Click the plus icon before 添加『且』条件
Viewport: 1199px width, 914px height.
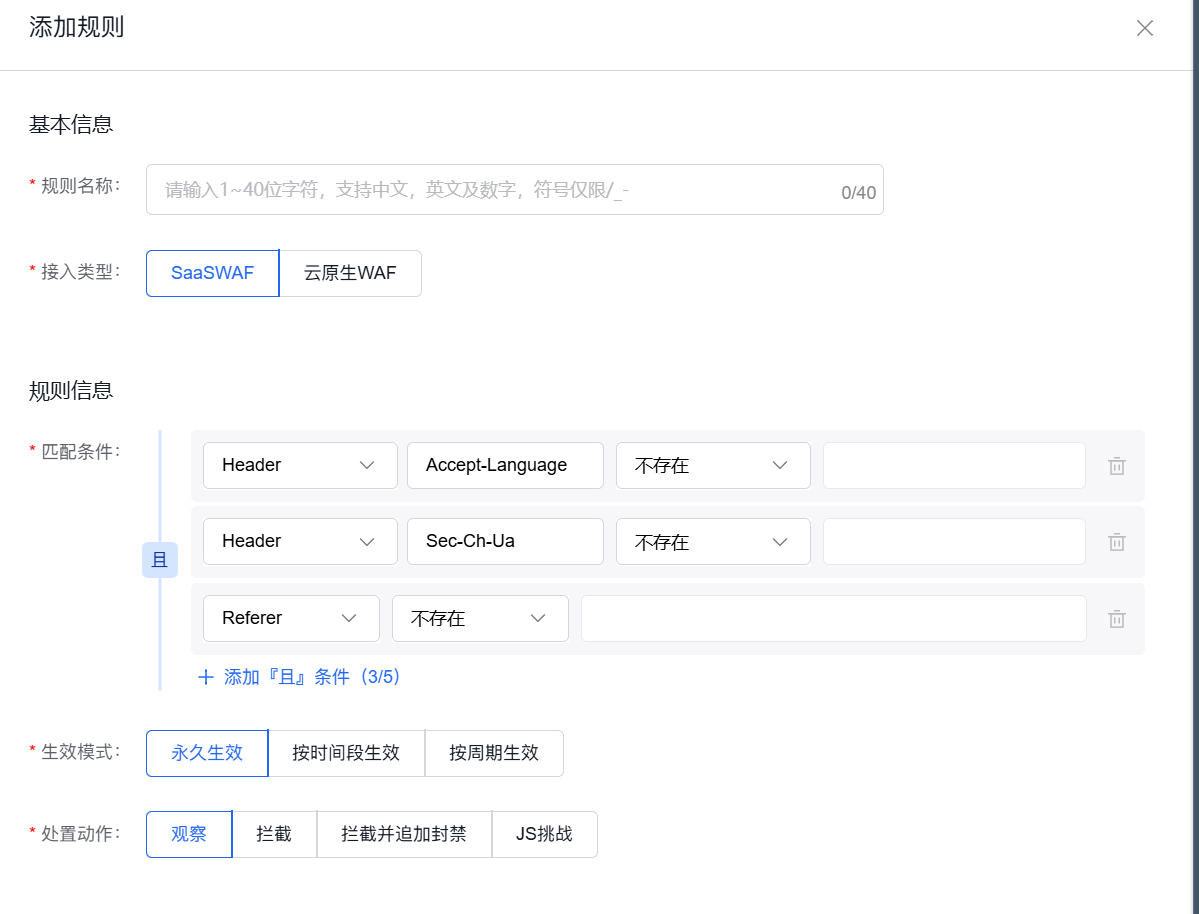(205, 677)
